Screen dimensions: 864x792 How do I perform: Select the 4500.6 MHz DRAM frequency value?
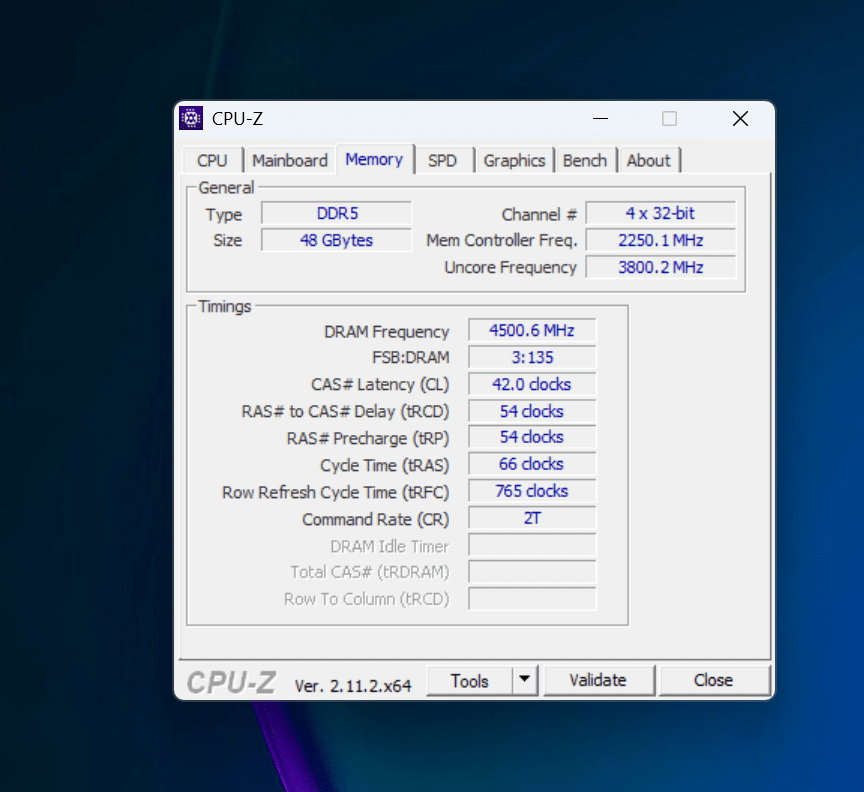[x=532, y=330]
